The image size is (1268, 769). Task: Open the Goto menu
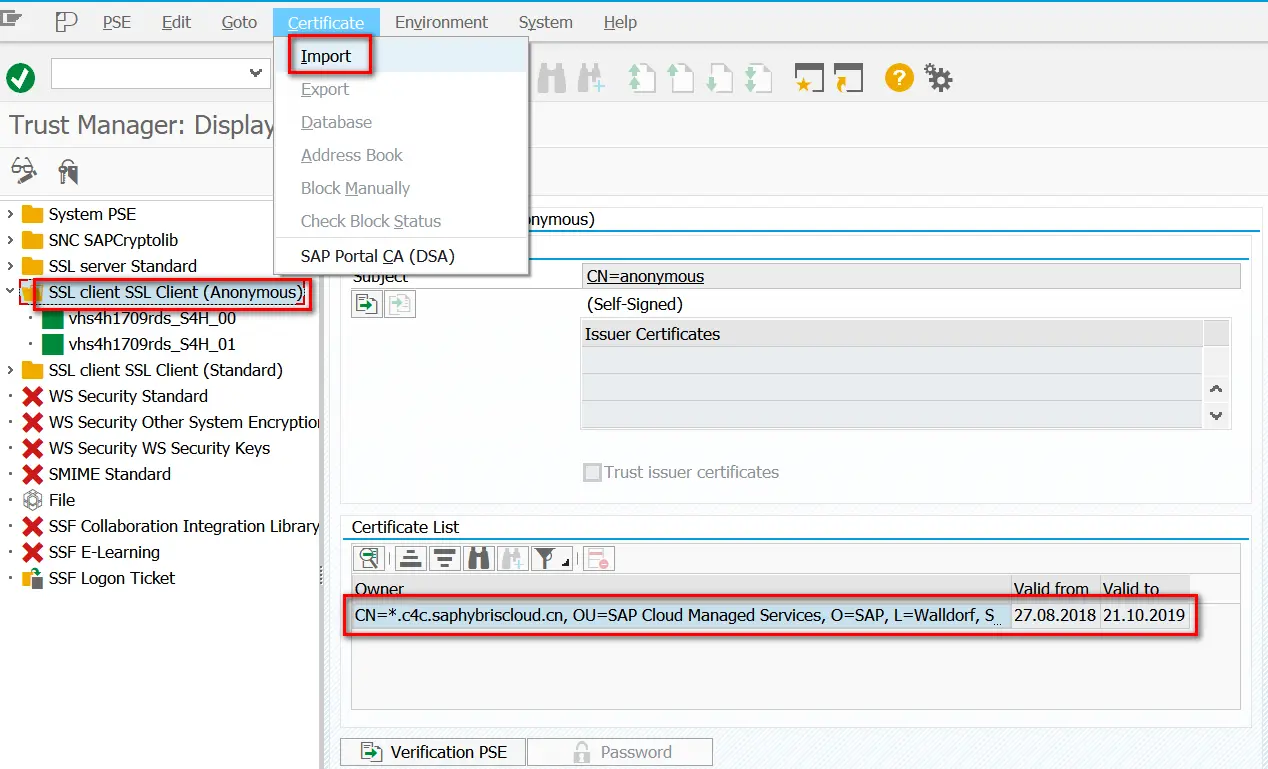point(239,22)
